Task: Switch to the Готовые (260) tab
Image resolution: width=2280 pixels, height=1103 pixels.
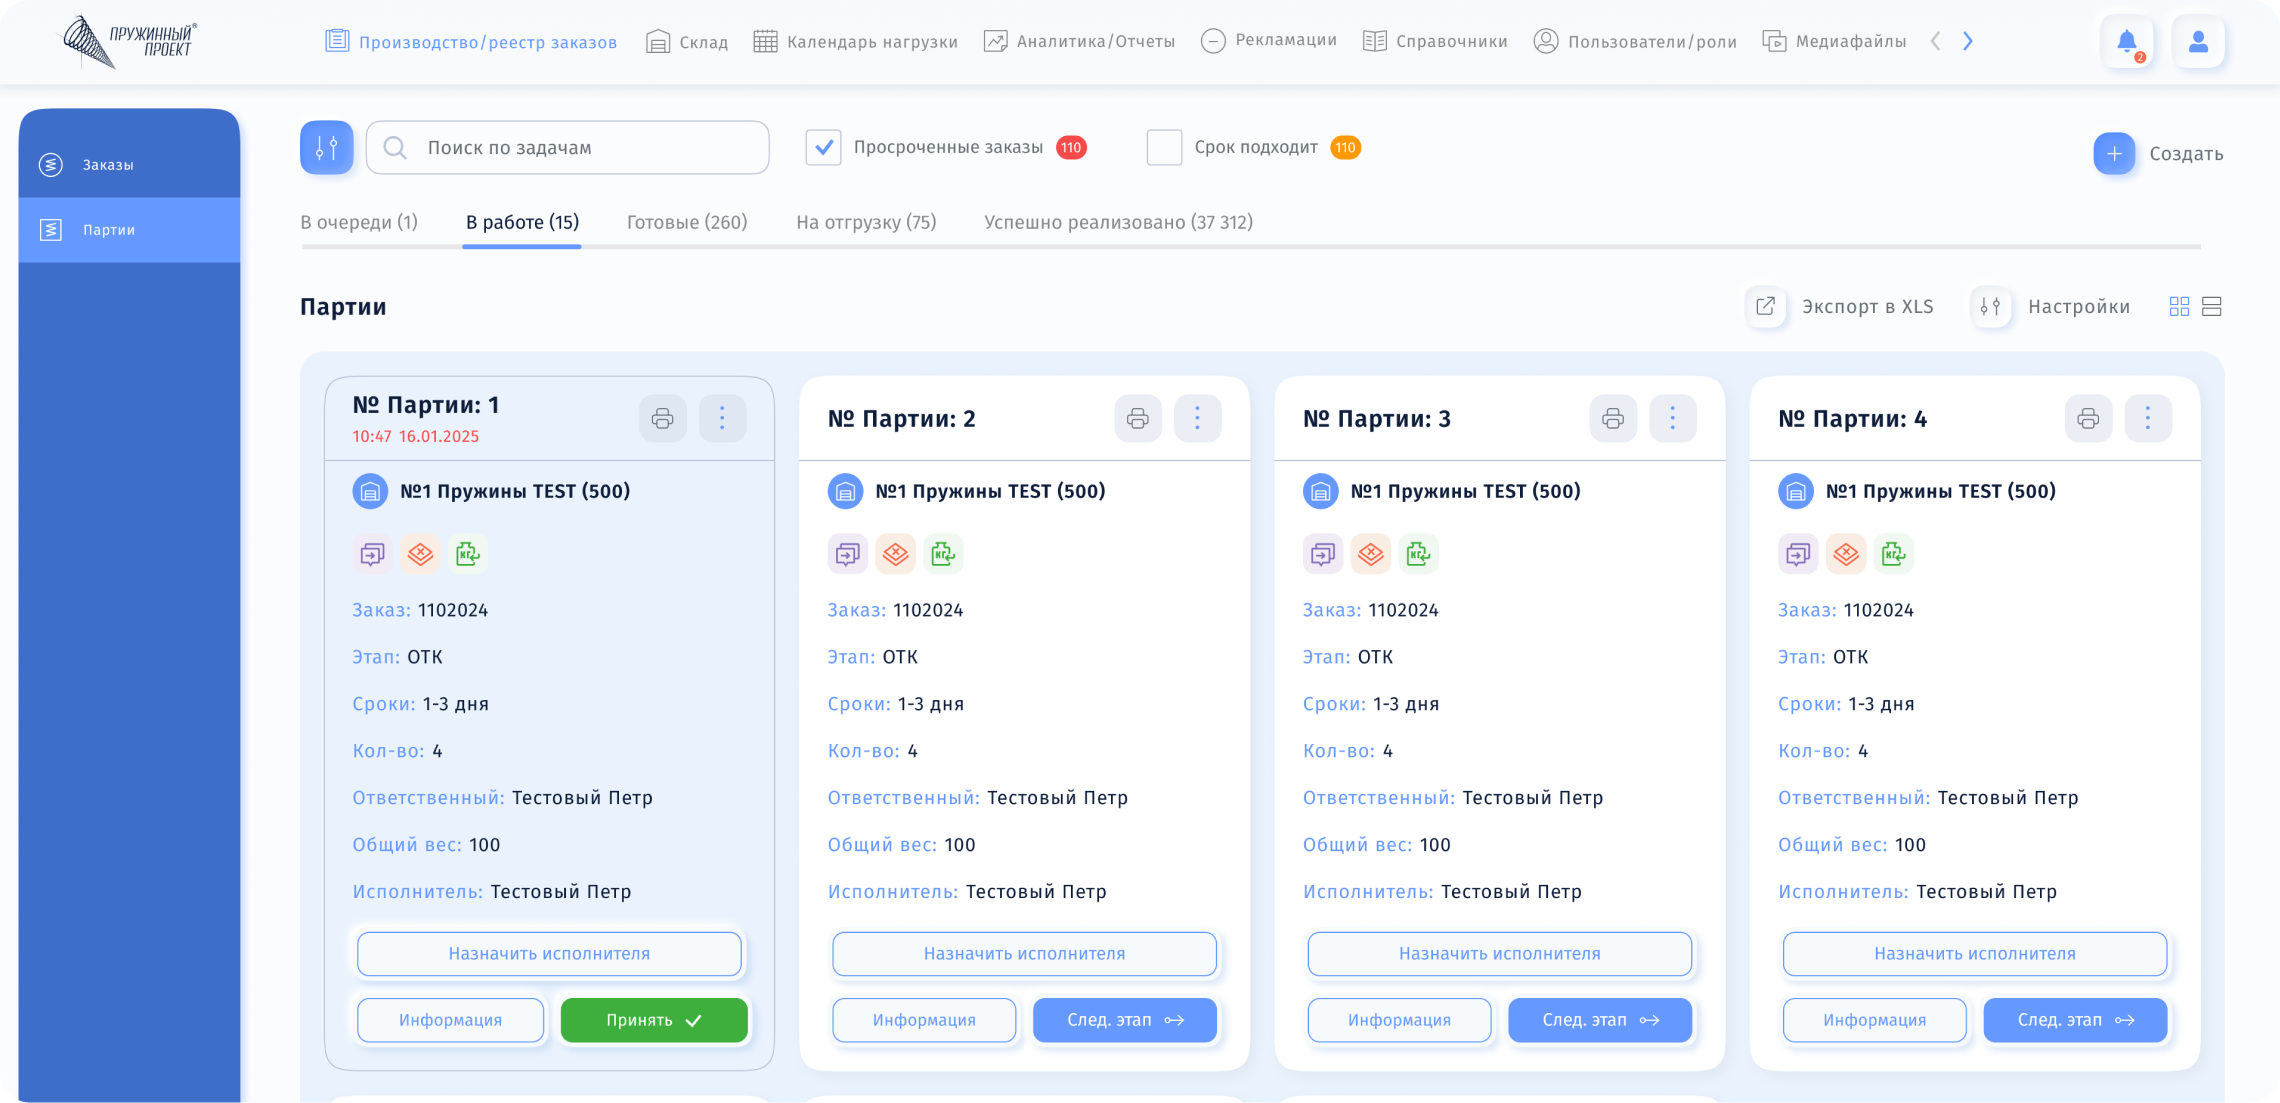Action: [x=687, y=223]
